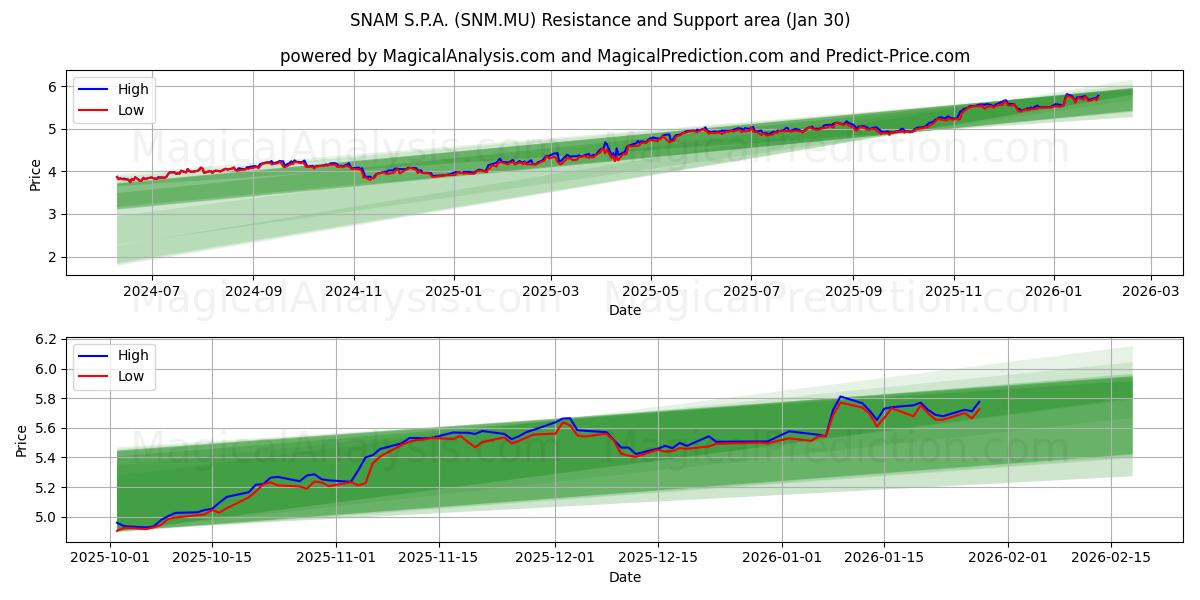Image resolution: width=1200 pixels, height=600 pixels.
Task: Click the y-axis value '5.4' in the bottom chart
Action: click(48, 458)
